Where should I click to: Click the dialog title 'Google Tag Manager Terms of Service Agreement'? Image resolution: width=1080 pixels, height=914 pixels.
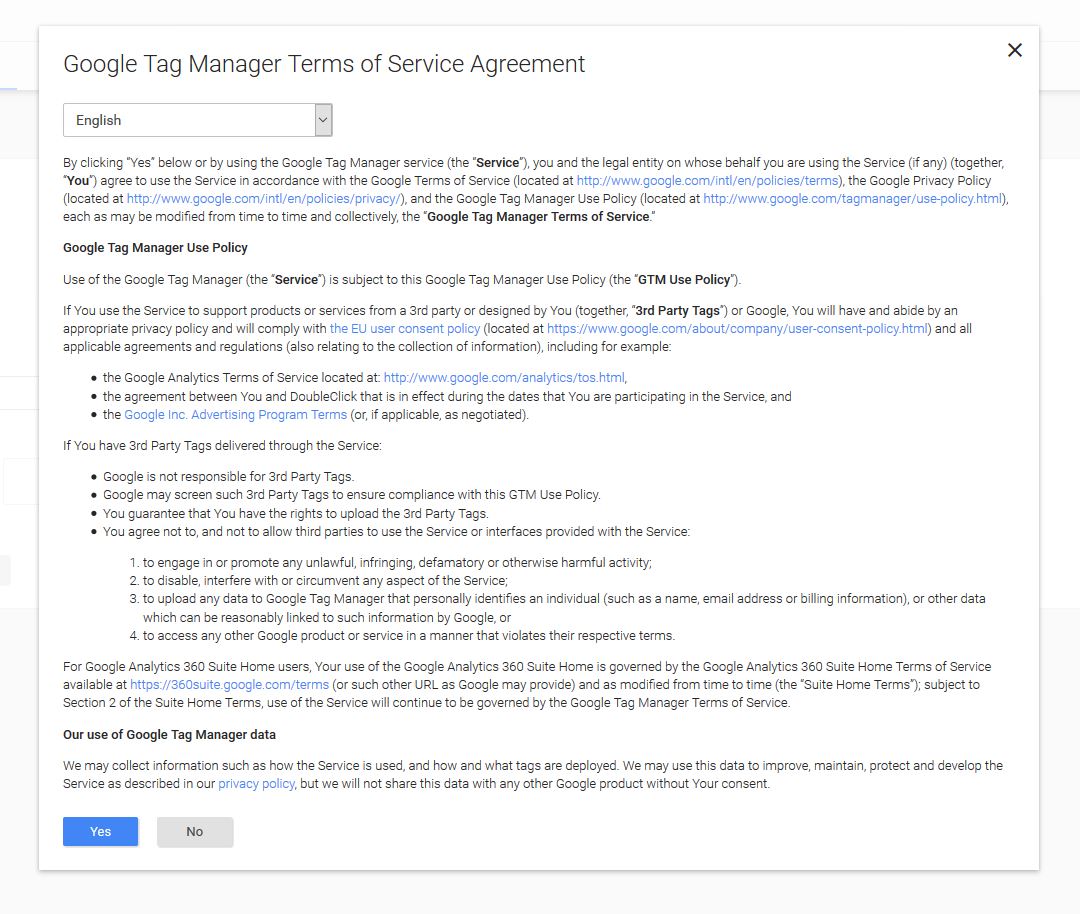tap(324, 63)
